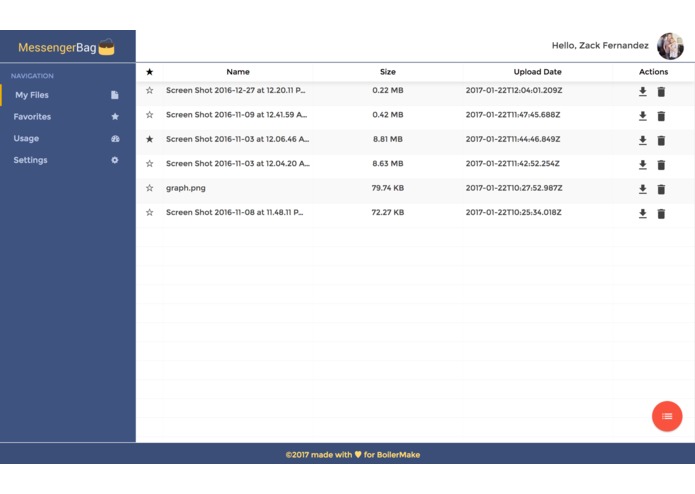Click the MessengerBag title text
Viewport: 695px width, 494px height.
point(57,47)
